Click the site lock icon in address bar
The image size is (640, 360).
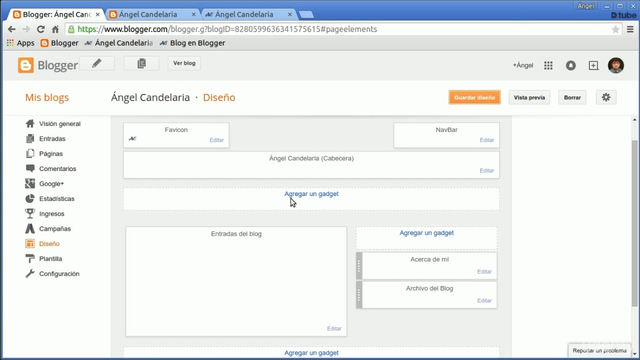pyautogui.click(x=71, y=29)
